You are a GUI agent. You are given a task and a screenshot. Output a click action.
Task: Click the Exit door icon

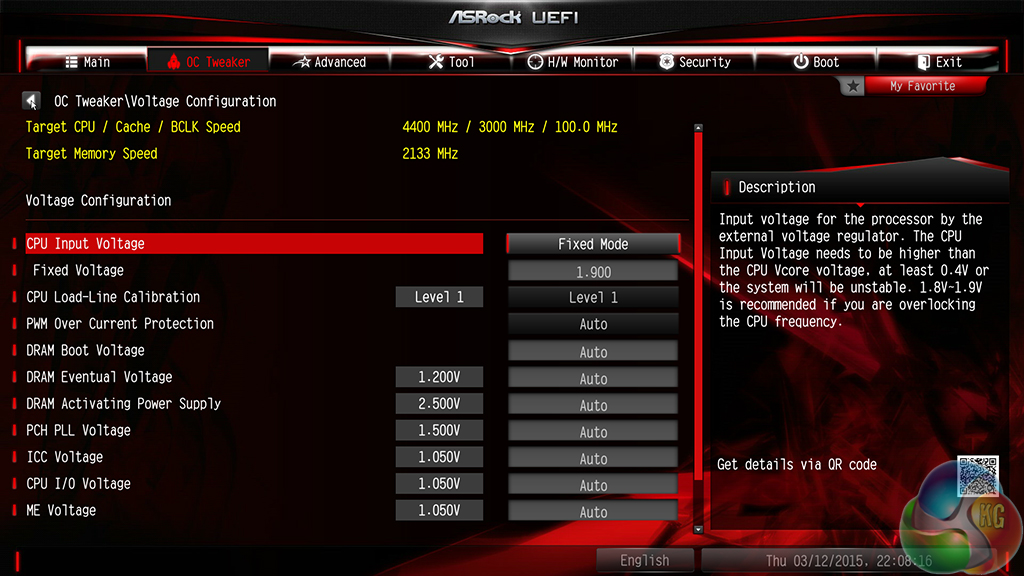point(923,62)
